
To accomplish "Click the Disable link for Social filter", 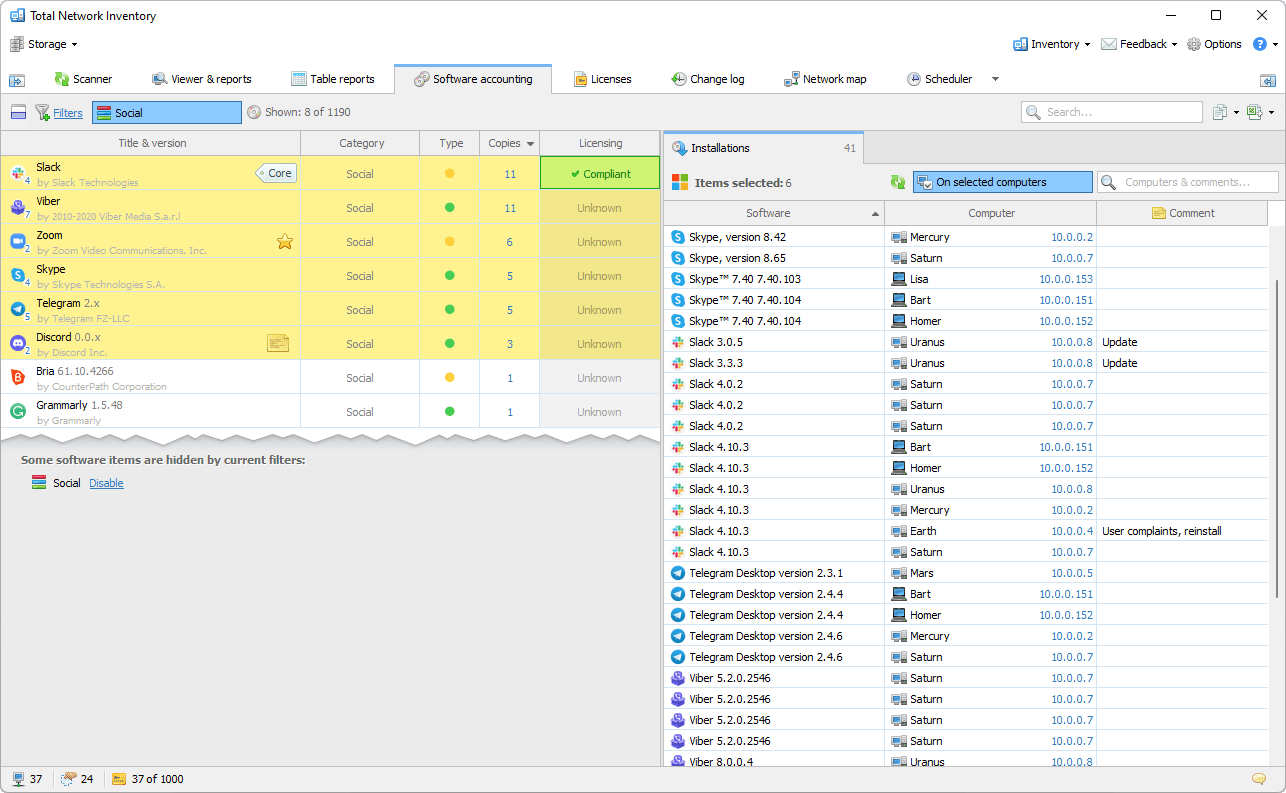I will pyautogui.click(x=106, y=483).
